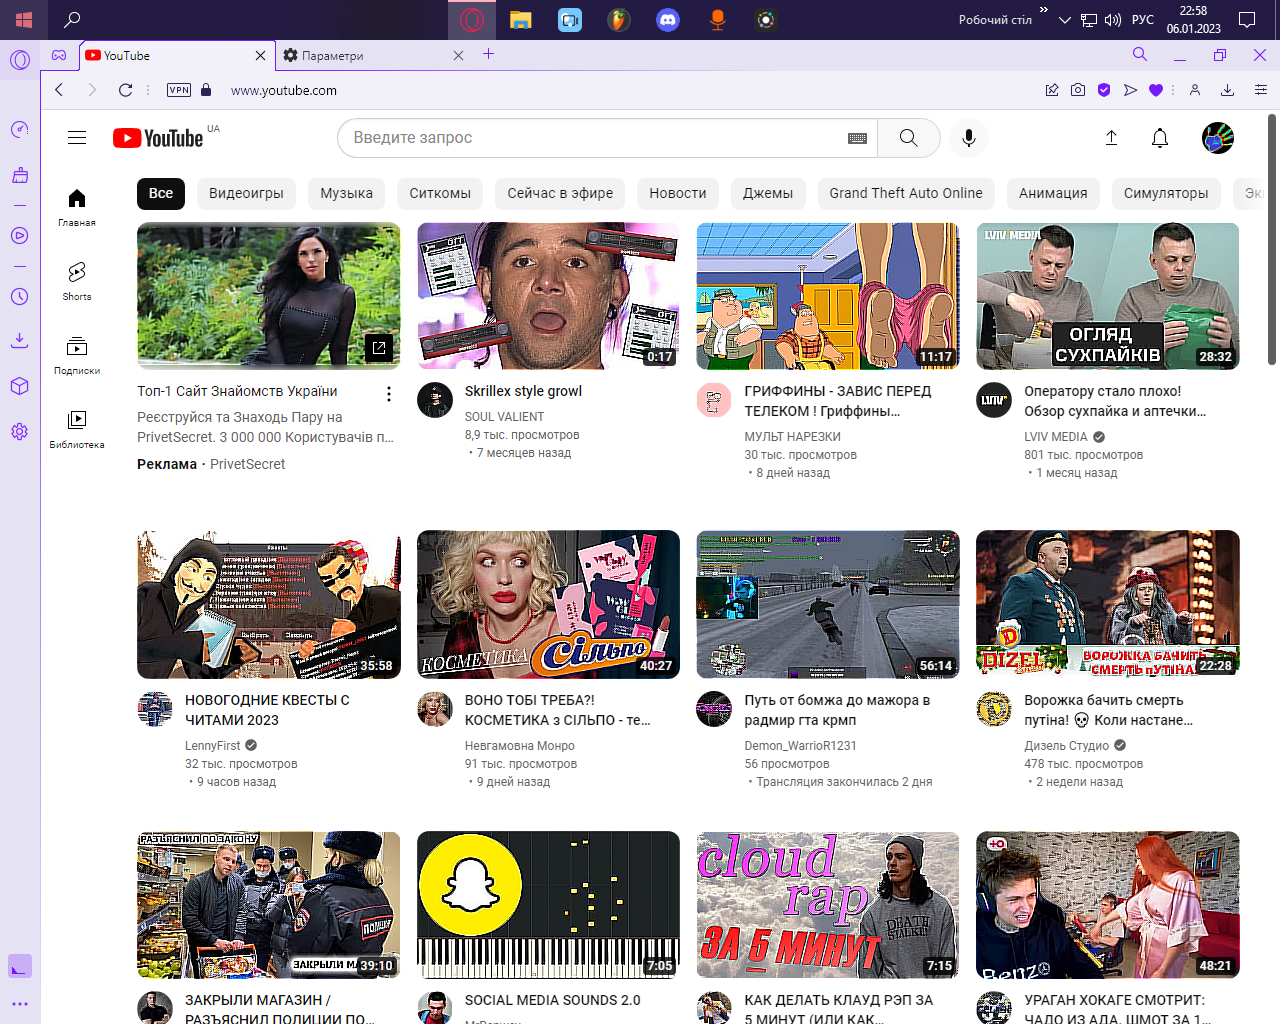Viewport: 1280px width, 1024px height.
Task: Open the РУС language switcher in taskbar
Action: (1143, 19)
